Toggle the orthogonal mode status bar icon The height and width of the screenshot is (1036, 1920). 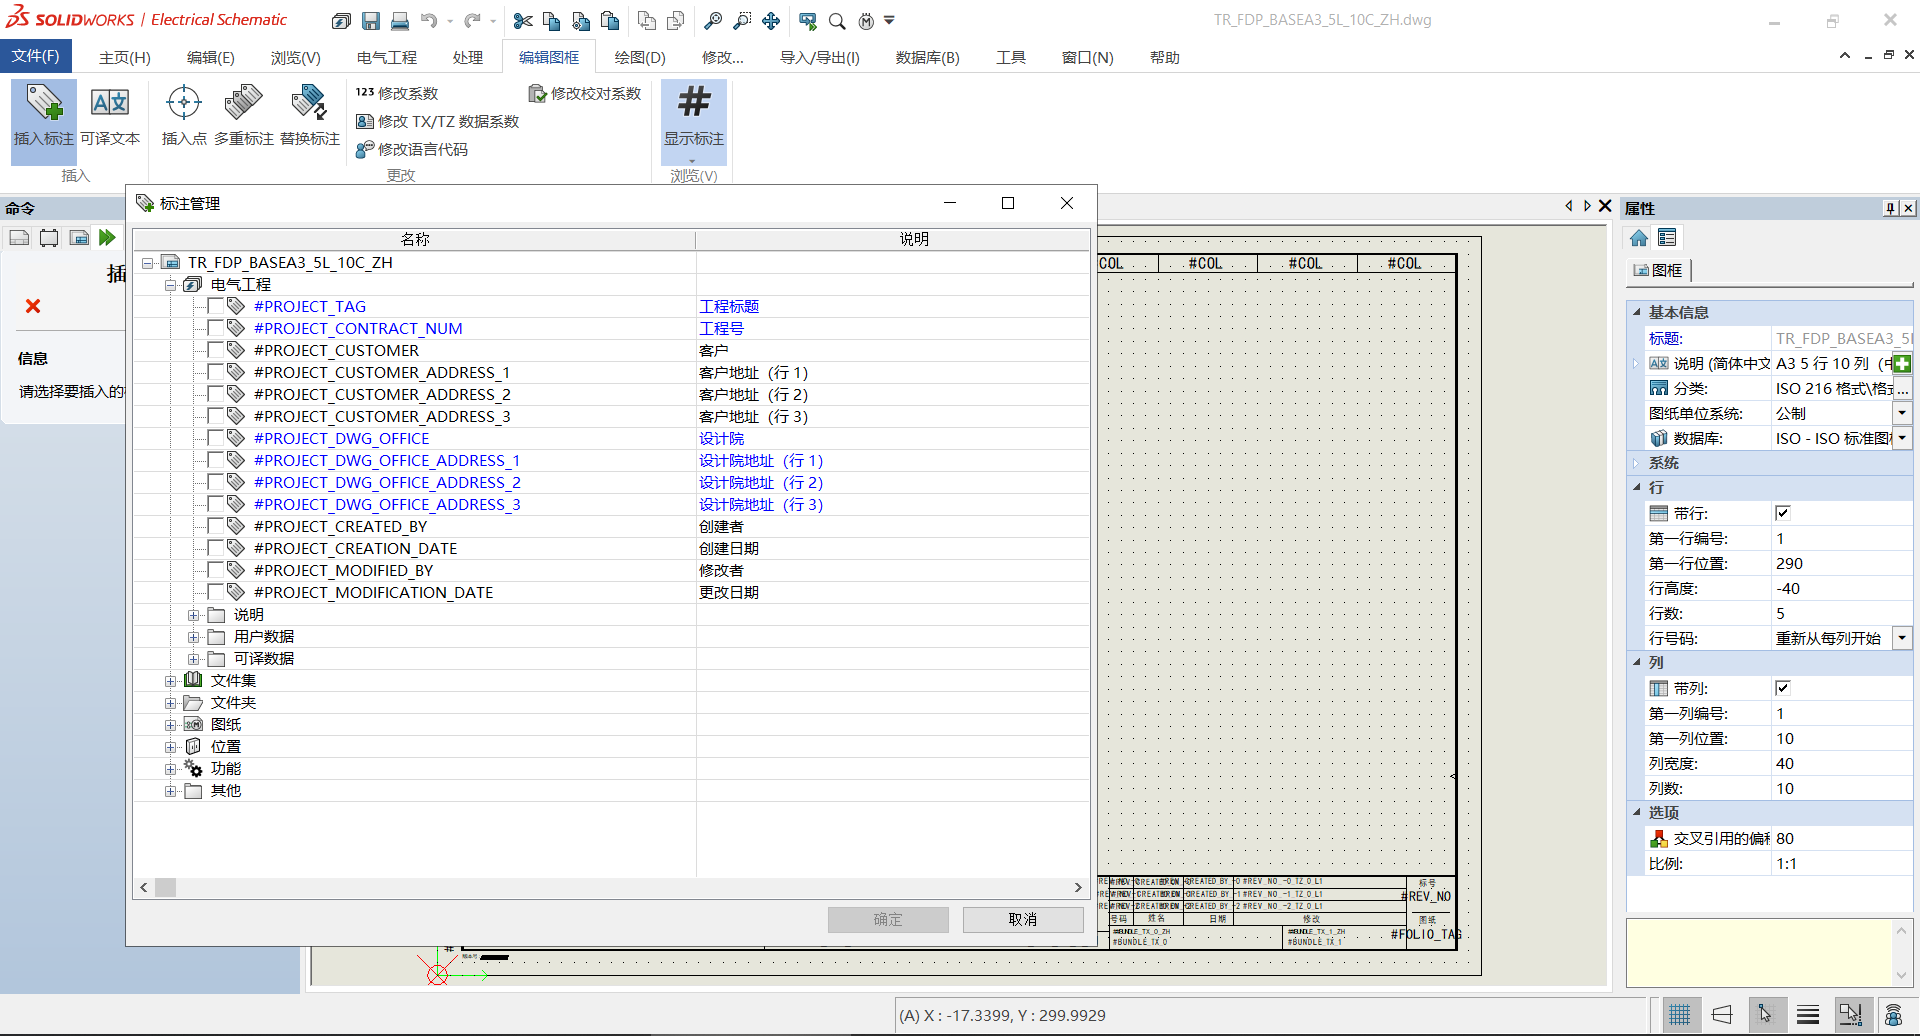pyautogui.click(x=1722, y=1015)
